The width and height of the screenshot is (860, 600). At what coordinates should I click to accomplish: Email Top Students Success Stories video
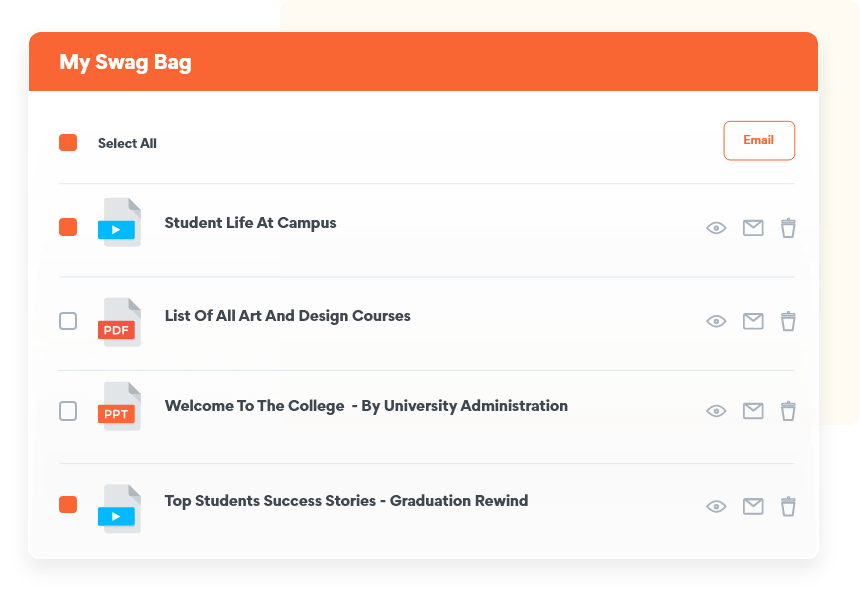753,507
